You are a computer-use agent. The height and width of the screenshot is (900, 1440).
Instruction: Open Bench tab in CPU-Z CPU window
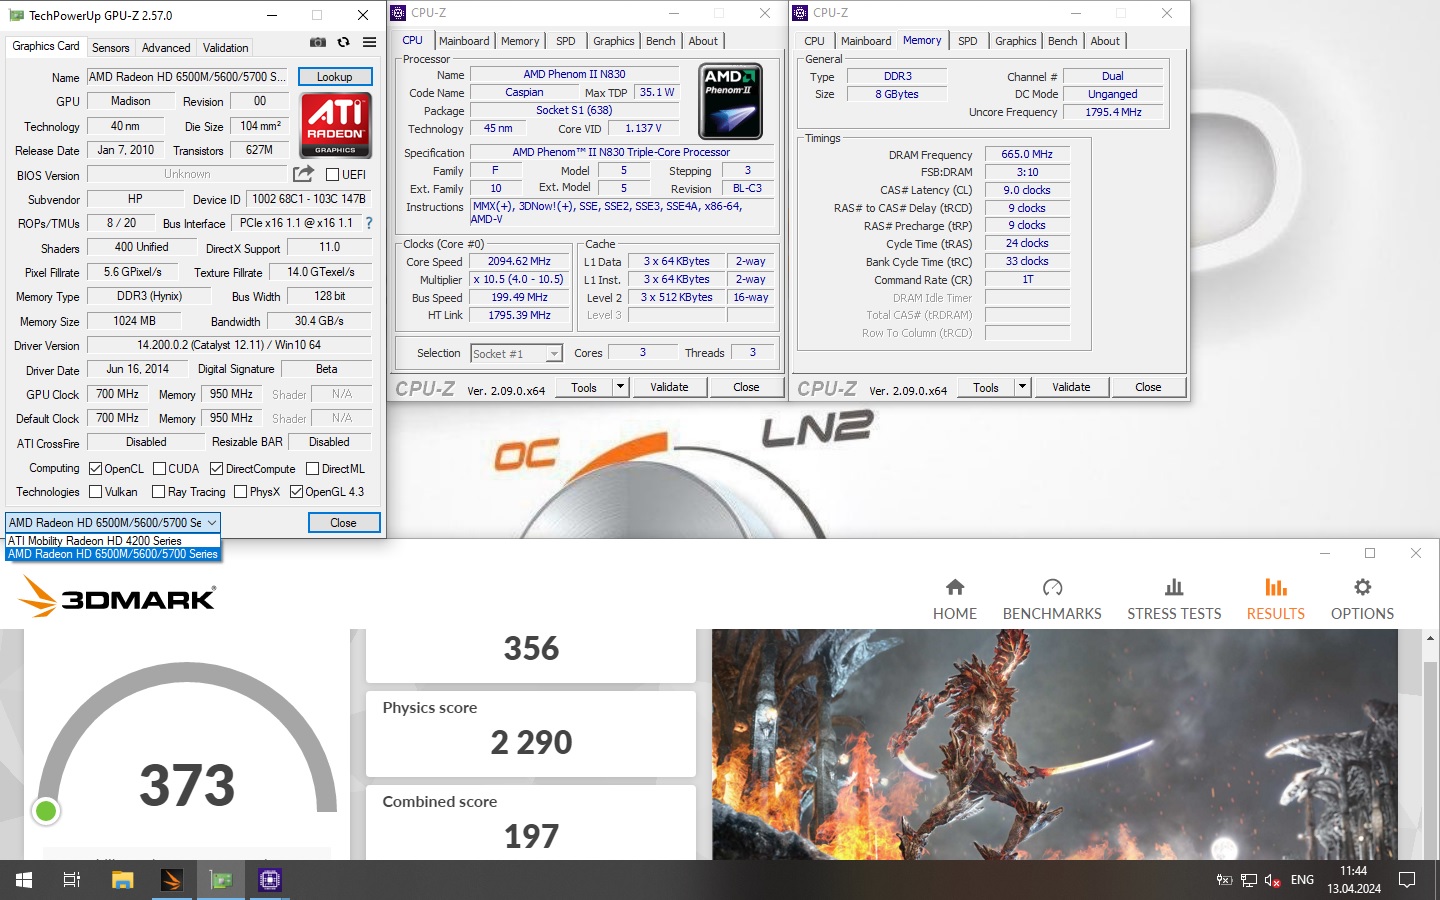click(x=660, y=41)
